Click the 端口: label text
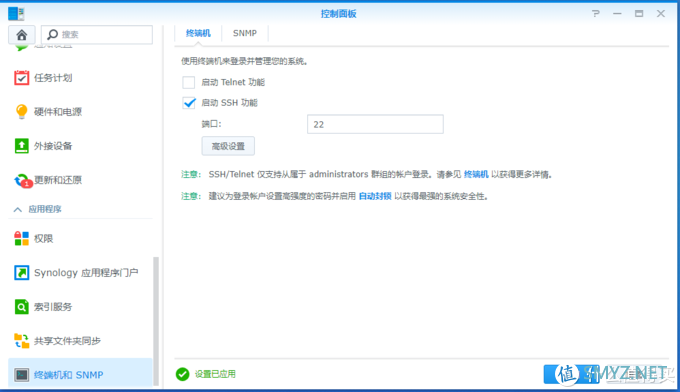Viewport: 680px width, 392px height. tap(211, 124)
